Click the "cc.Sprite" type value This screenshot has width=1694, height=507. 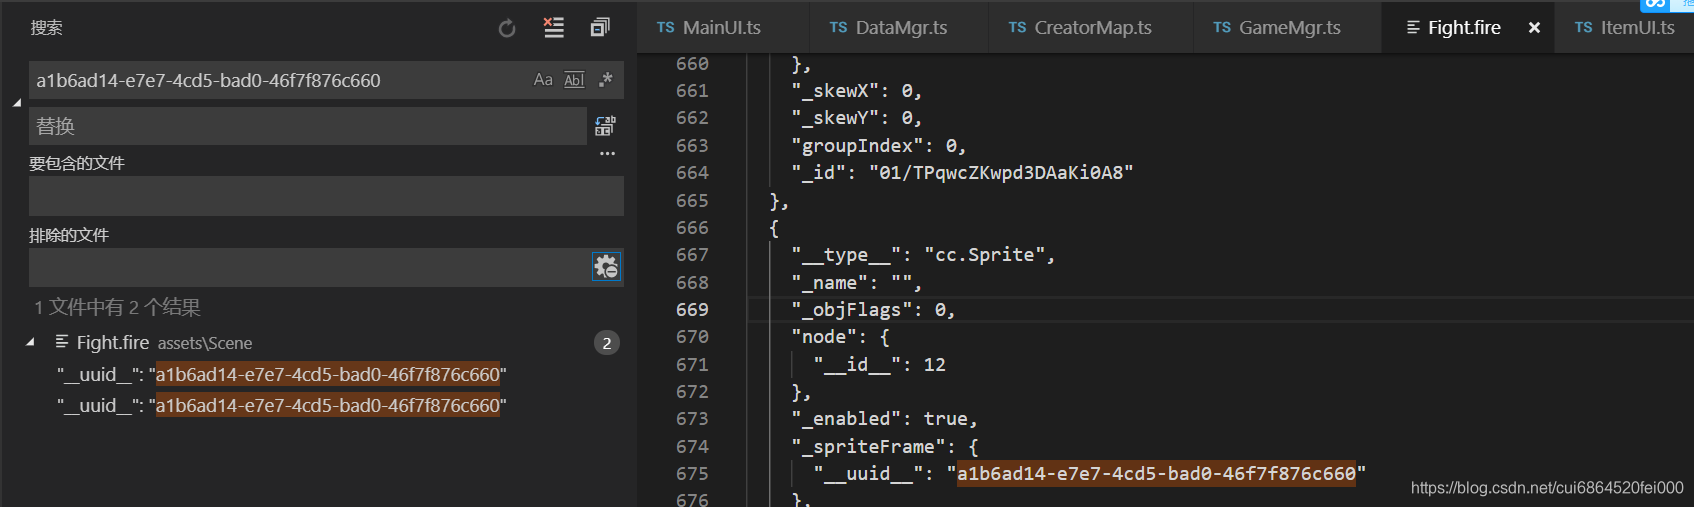click(x=984, y=255)
